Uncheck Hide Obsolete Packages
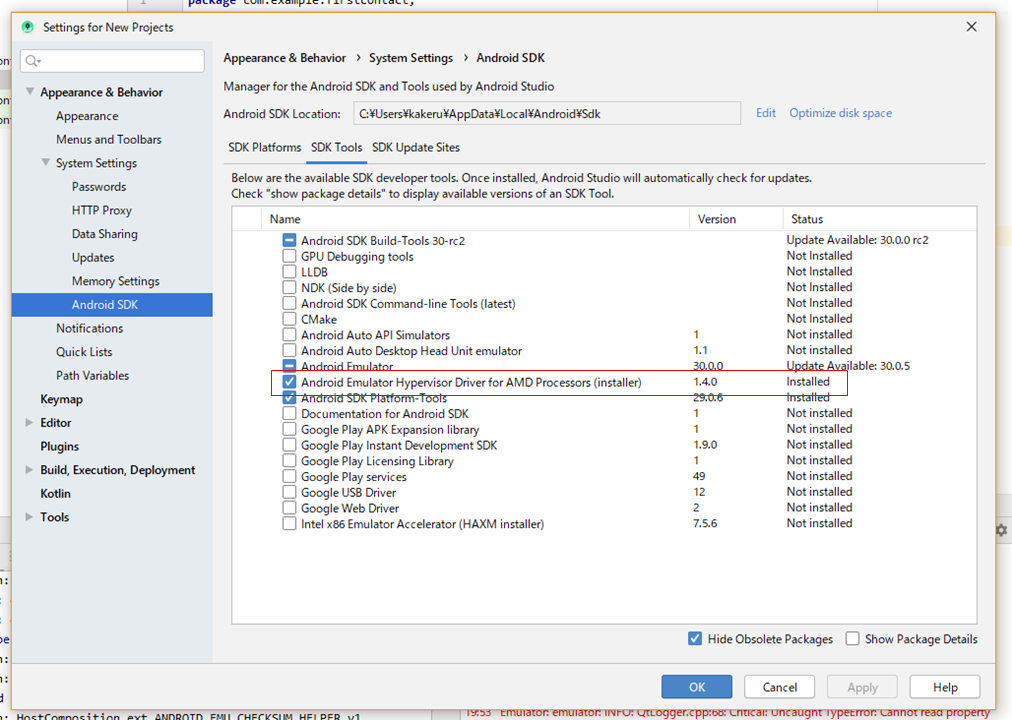This screenshot has width=1012, height=720. pos(694,639)
